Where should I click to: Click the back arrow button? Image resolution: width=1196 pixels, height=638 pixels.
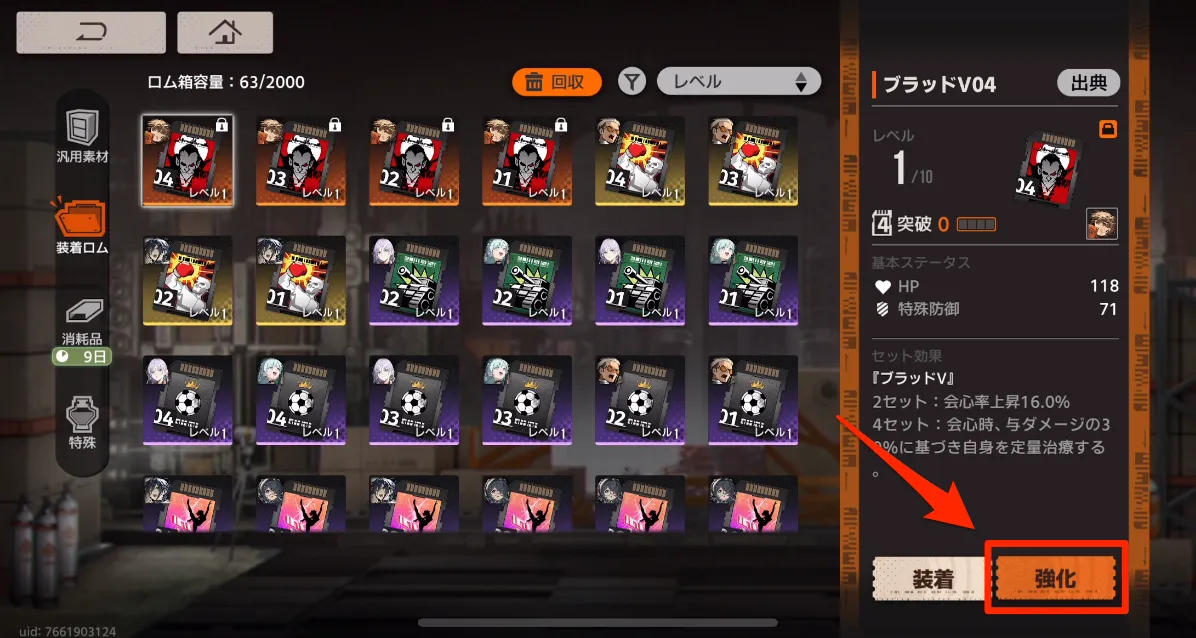[91, 33]
